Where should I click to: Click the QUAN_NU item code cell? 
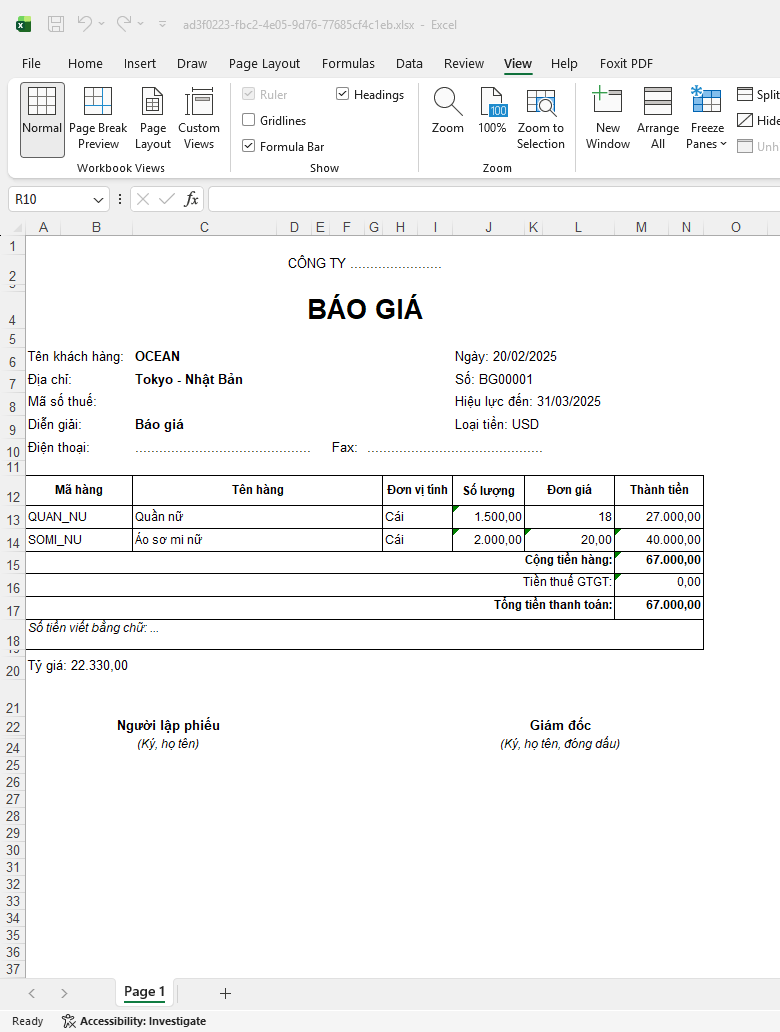coord(79,517)
